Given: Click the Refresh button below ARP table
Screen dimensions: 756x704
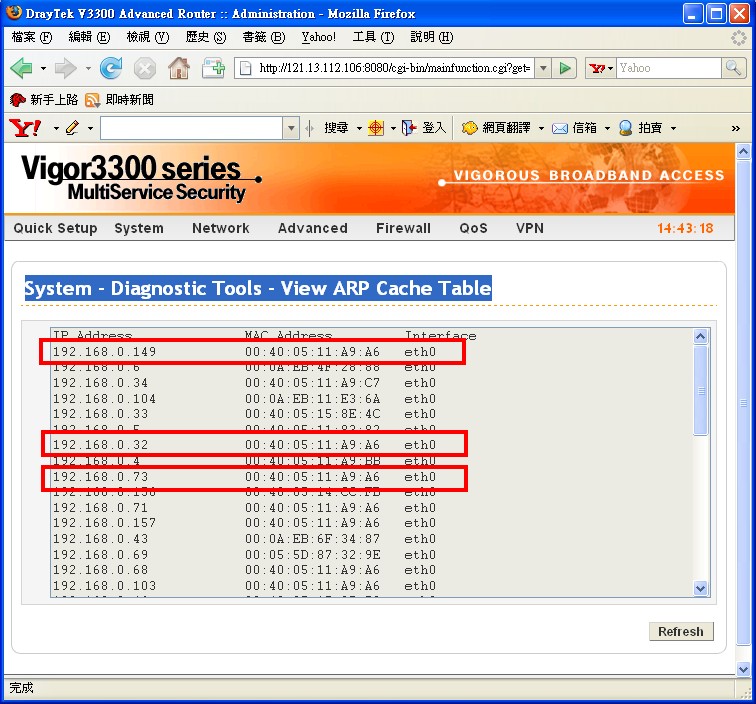Looking at the screenshot, I should [681, 631].
